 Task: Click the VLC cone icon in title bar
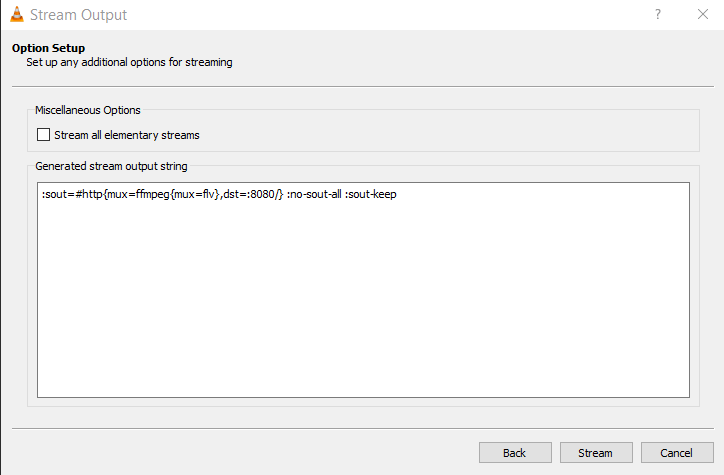17,14
